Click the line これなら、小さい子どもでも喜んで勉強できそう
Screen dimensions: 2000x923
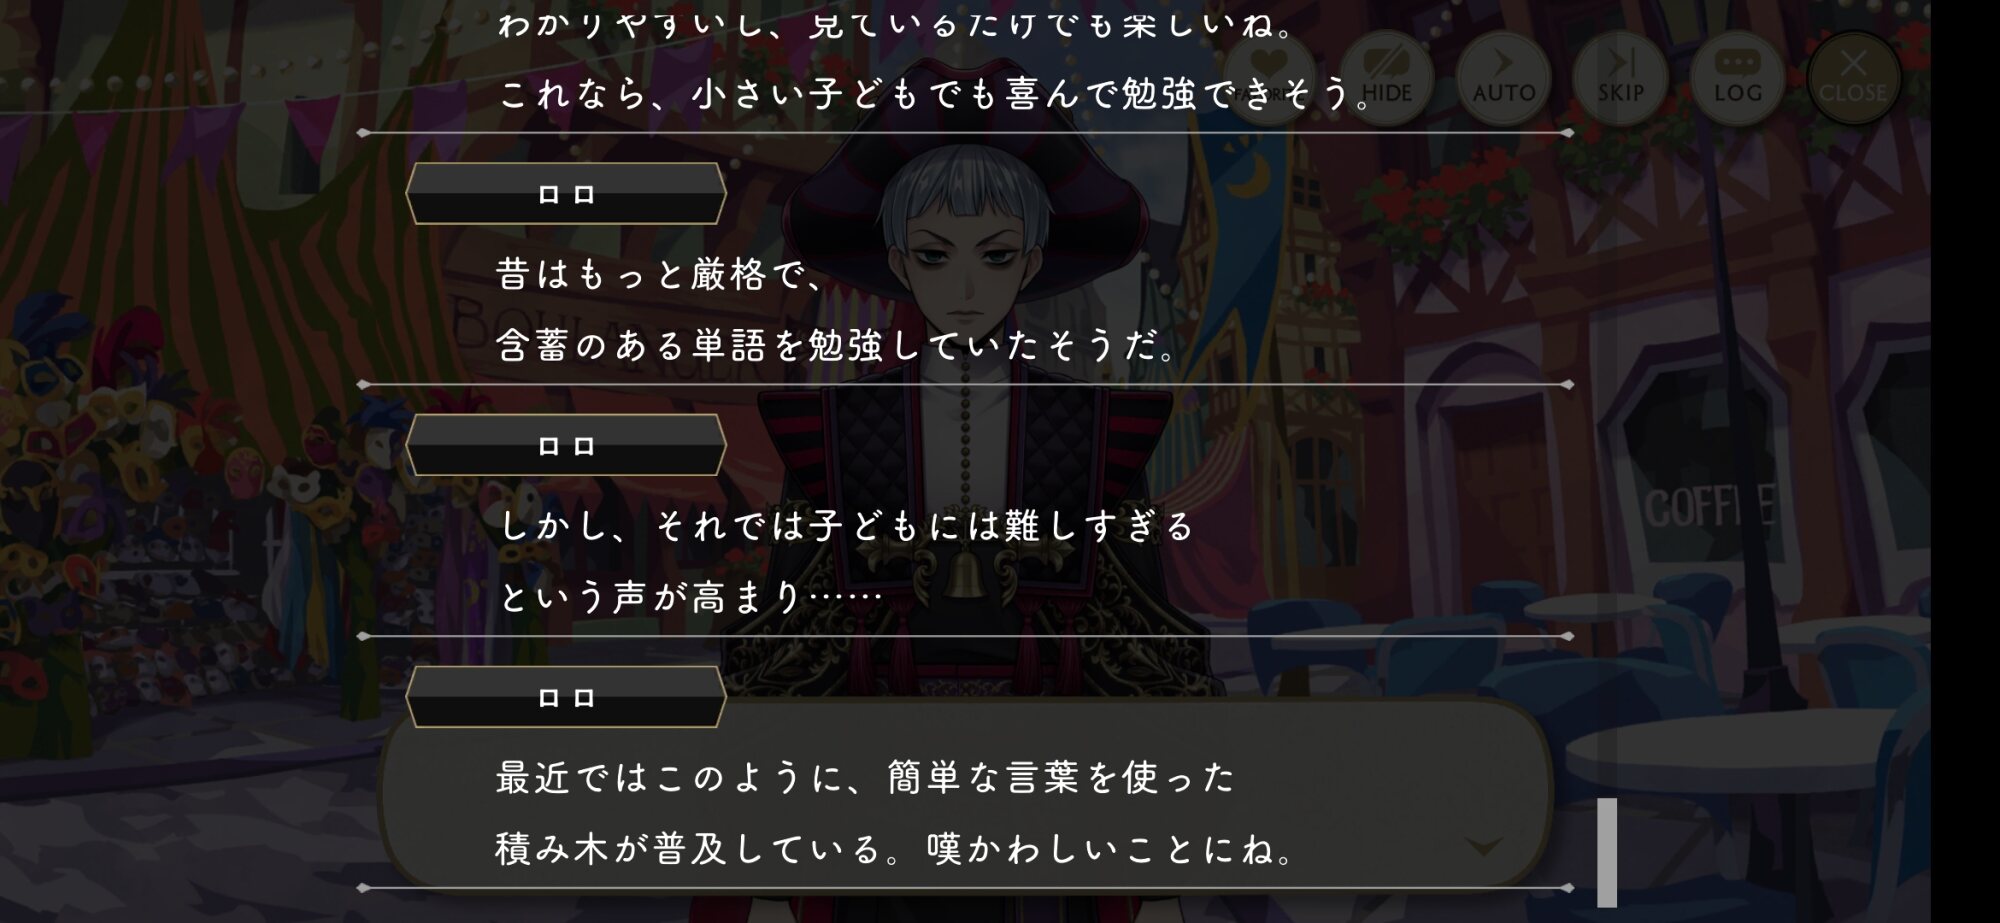[x=935, y=94]
